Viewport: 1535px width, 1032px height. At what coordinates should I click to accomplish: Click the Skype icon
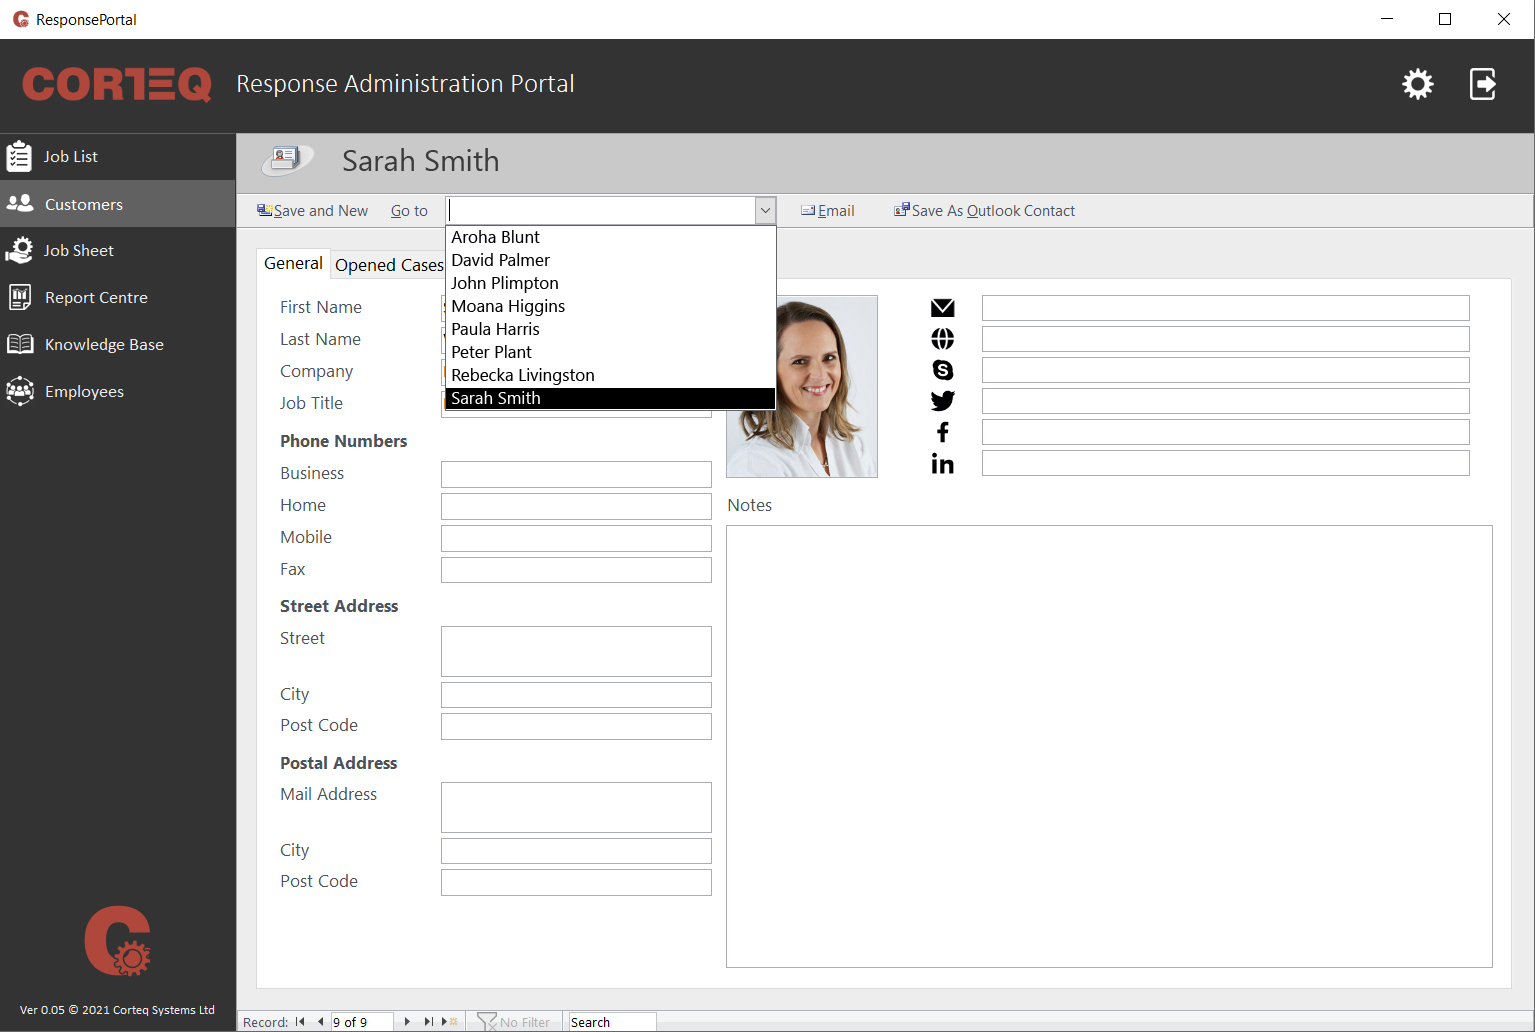pos(942,370)
